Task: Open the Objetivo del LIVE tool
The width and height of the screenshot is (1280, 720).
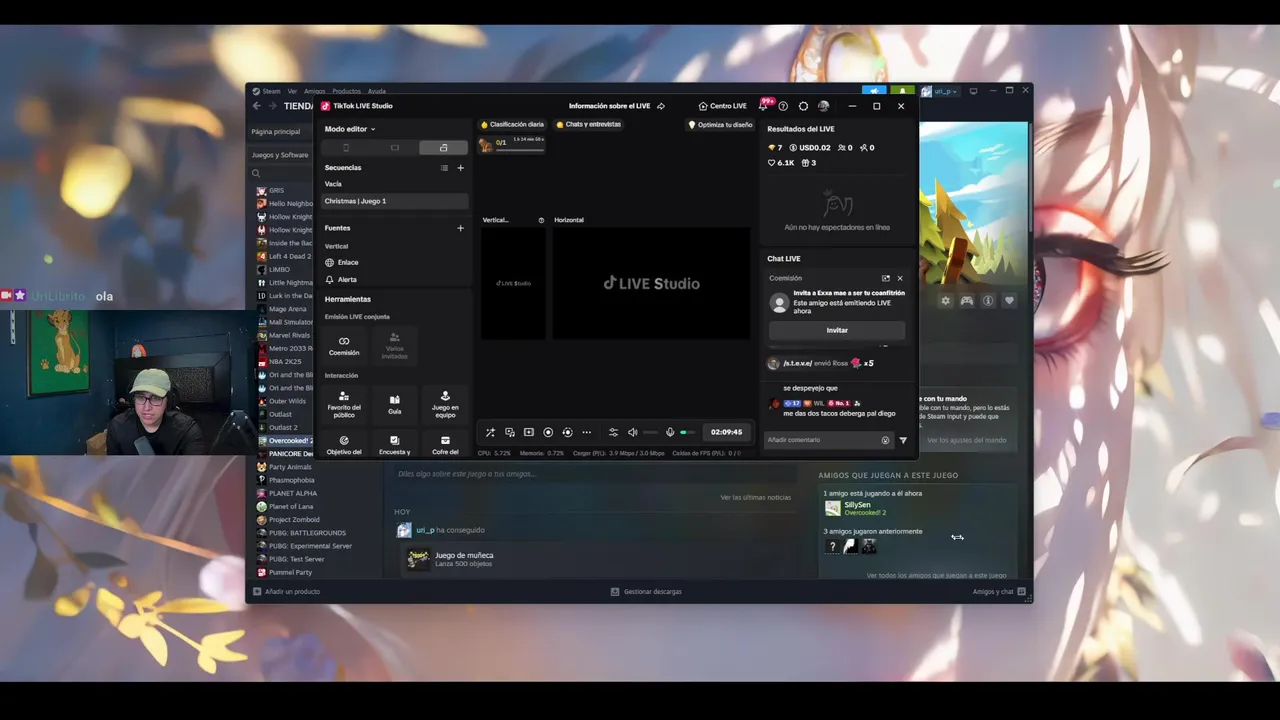Action: (x=344, y=445)
